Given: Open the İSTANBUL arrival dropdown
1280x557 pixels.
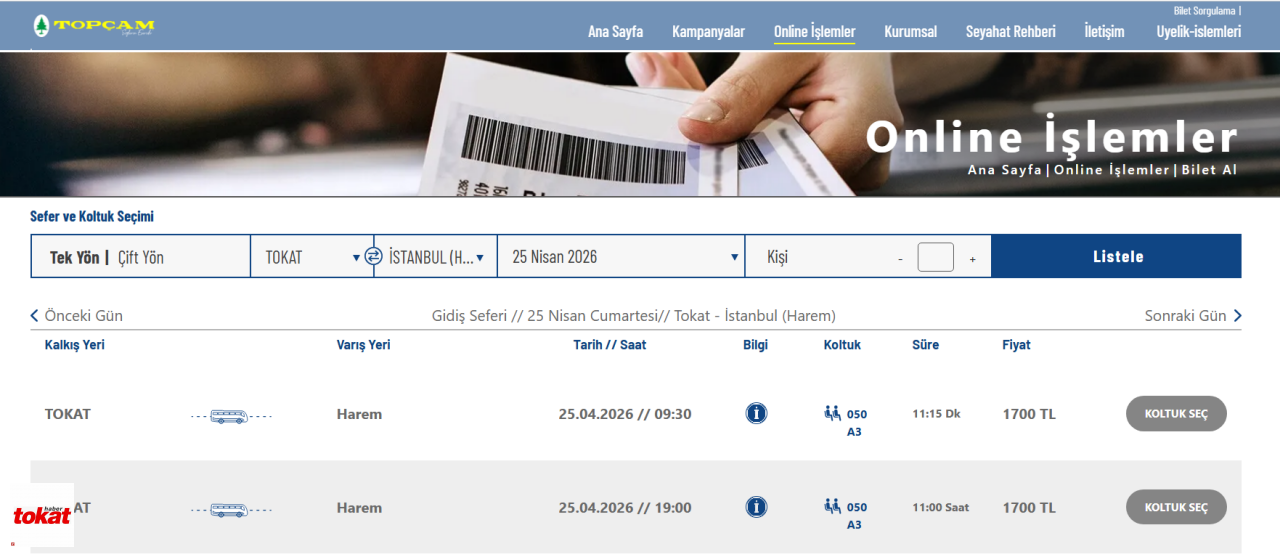Looking at the screenshot, I should click(436, 257).
